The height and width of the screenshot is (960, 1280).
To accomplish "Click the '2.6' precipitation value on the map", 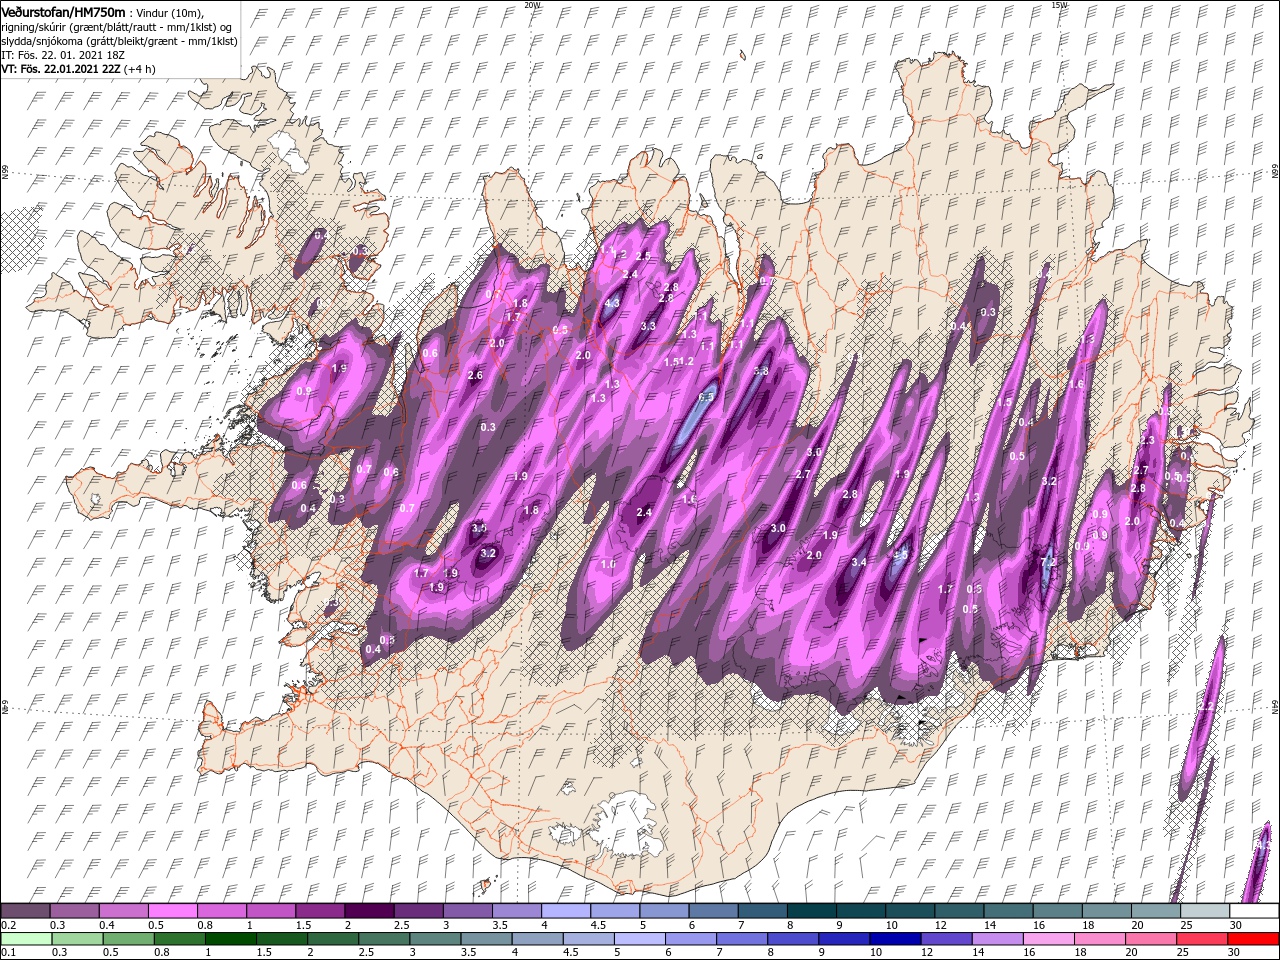I will pos(475,376).
